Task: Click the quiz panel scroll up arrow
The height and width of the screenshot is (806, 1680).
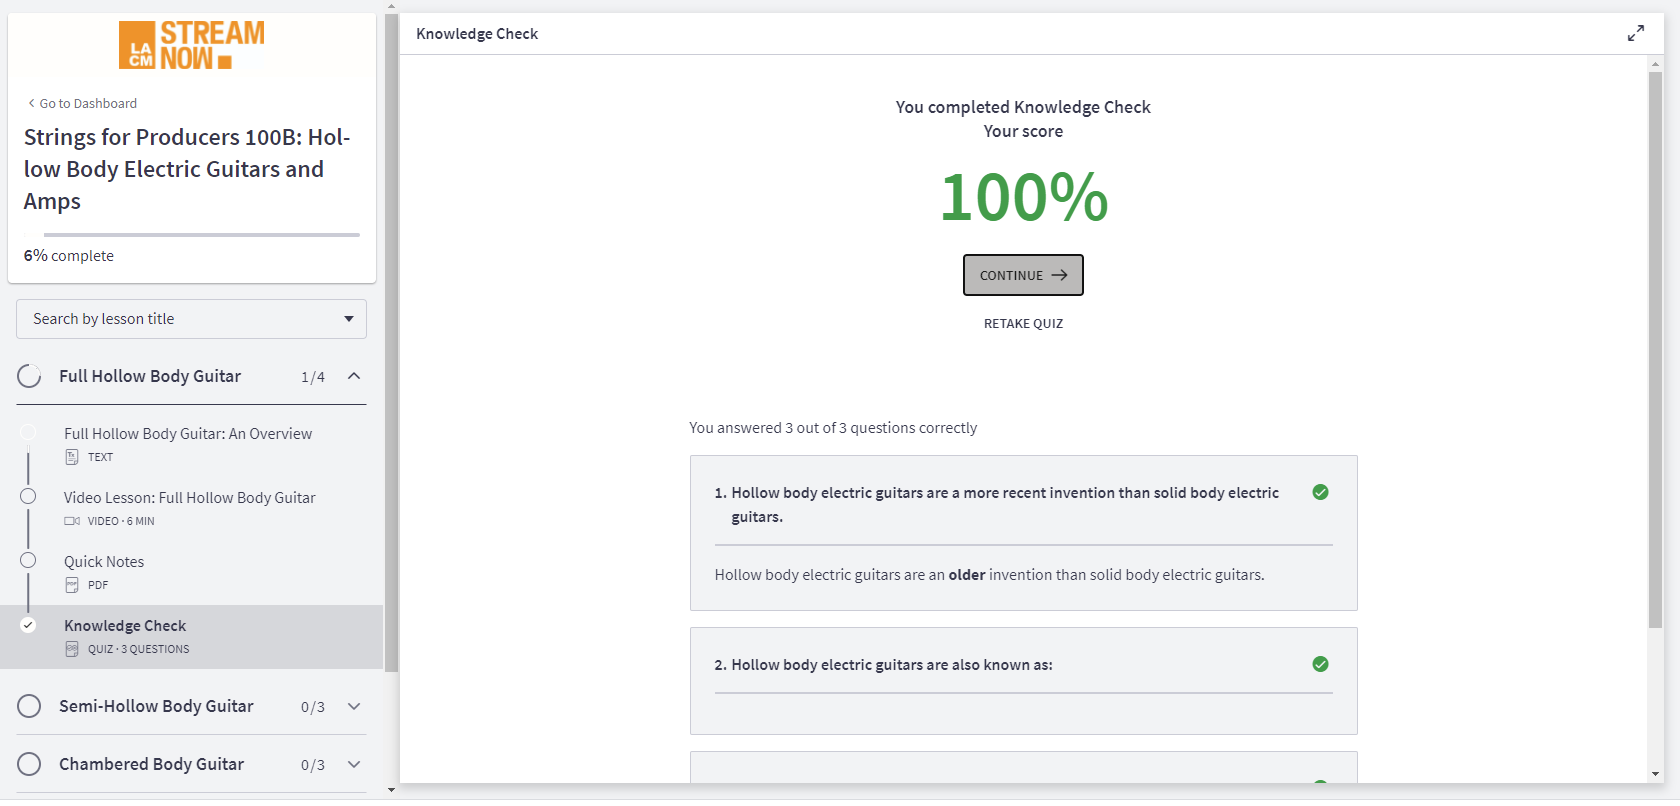Action: coord(1655,63)
